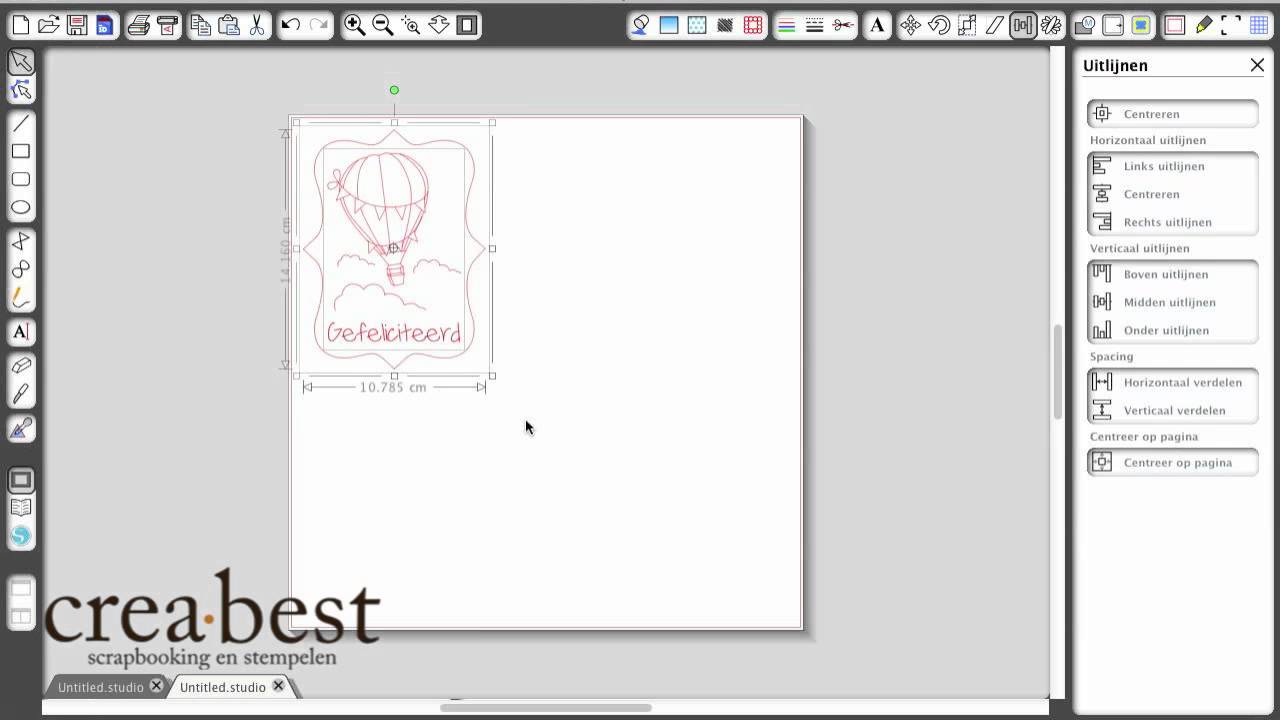The height and width of the screenshot is (720, 1280).
Task: Toggle the Align window button
Action: 1023,25
